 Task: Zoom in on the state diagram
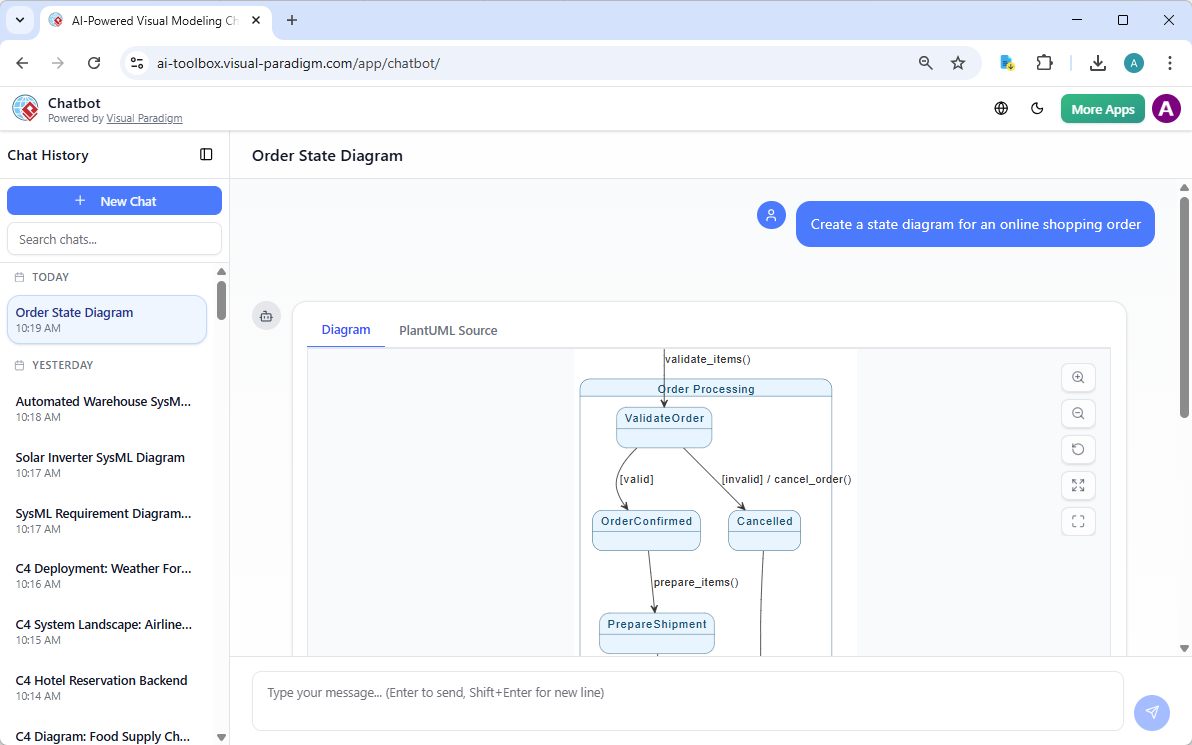(x=1078, y=377)
